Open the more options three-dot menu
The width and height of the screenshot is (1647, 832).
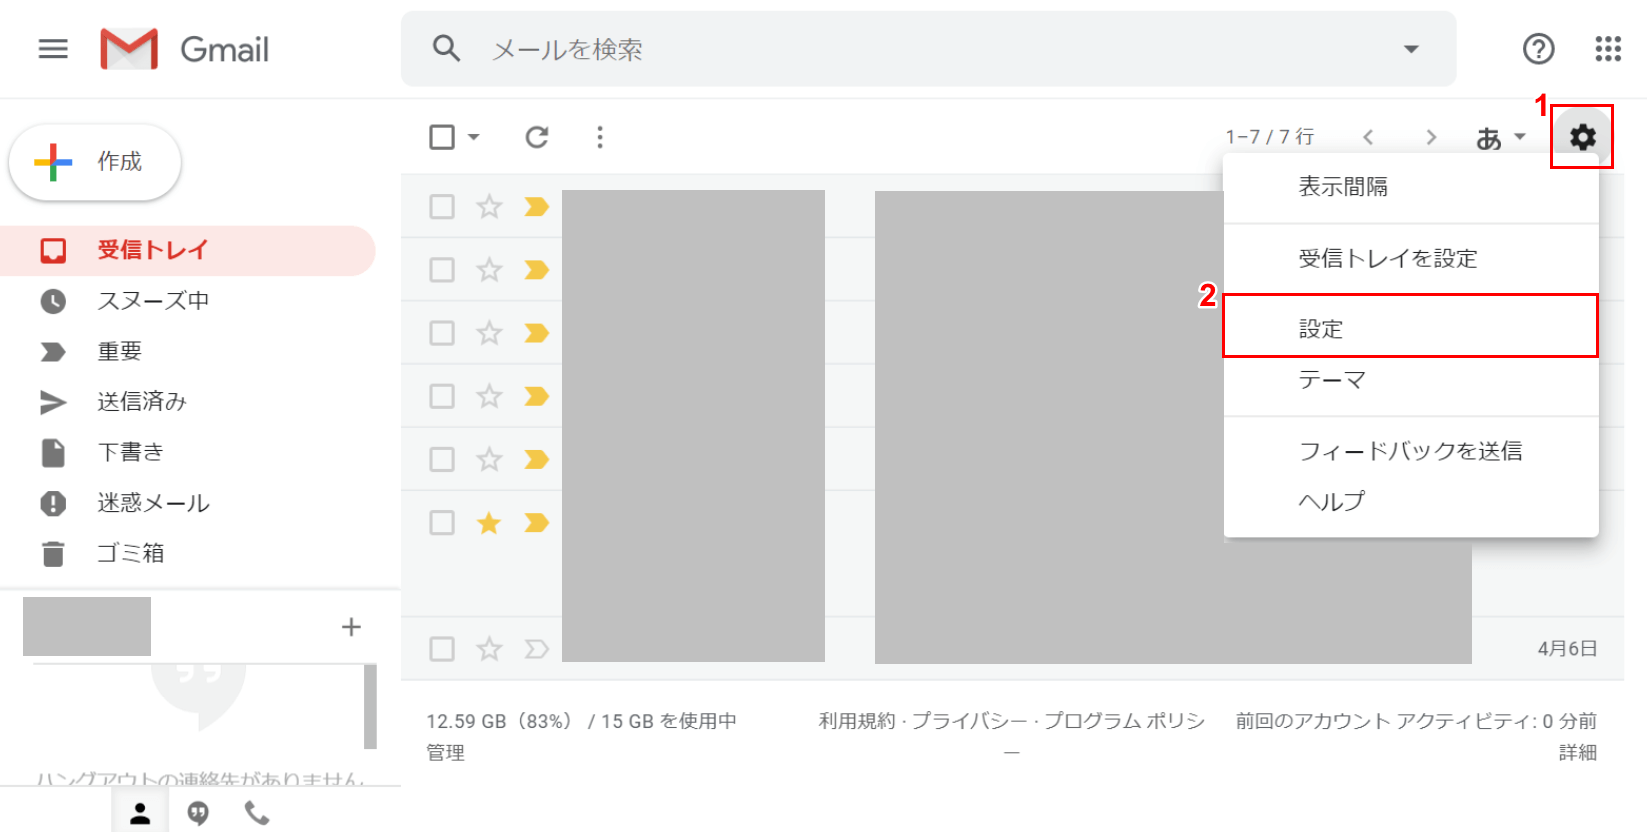(x=600, y=137)
